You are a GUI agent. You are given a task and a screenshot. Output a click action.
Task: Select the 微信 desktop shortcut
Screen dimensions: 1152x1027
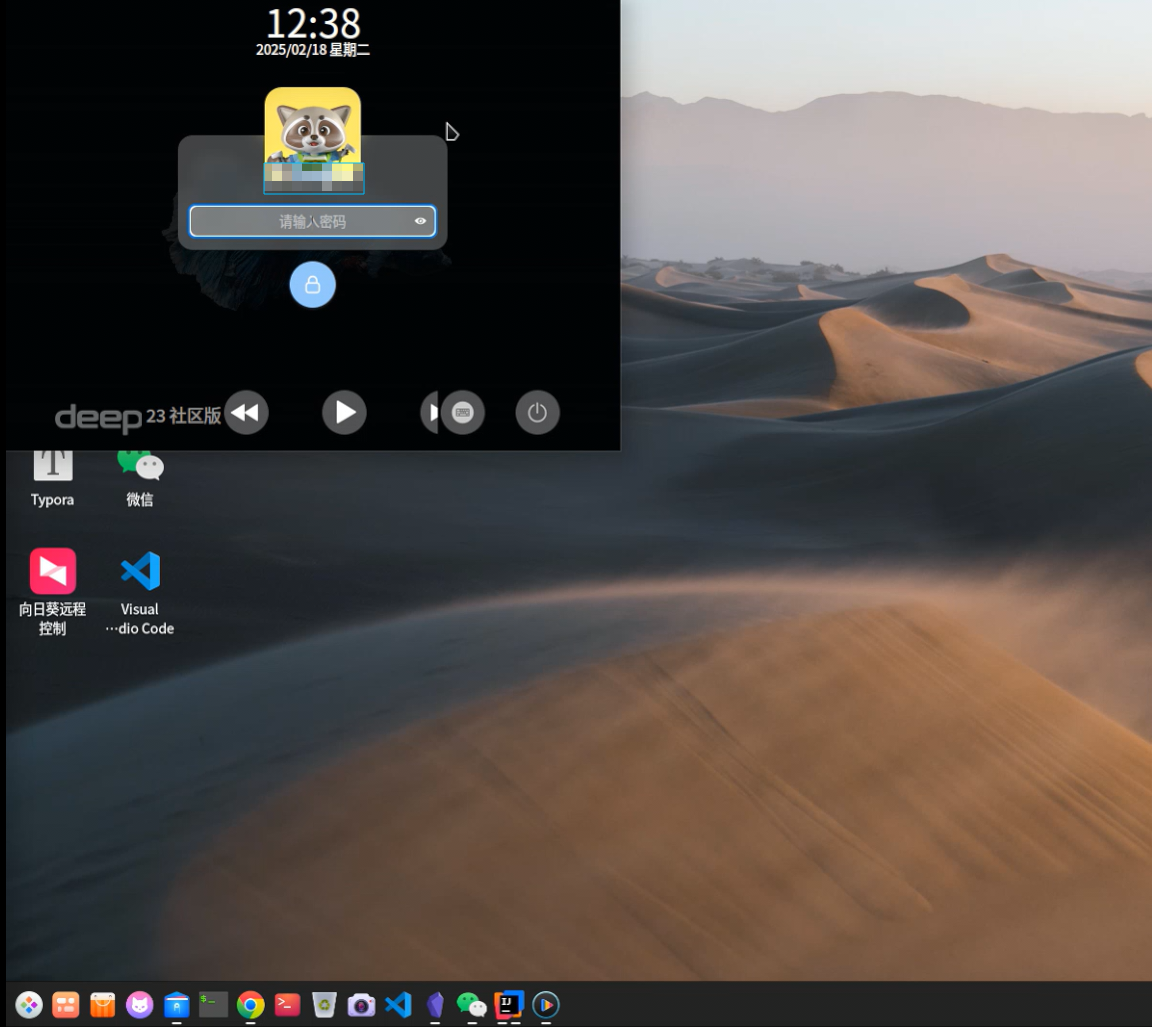[x=140, y=478]
